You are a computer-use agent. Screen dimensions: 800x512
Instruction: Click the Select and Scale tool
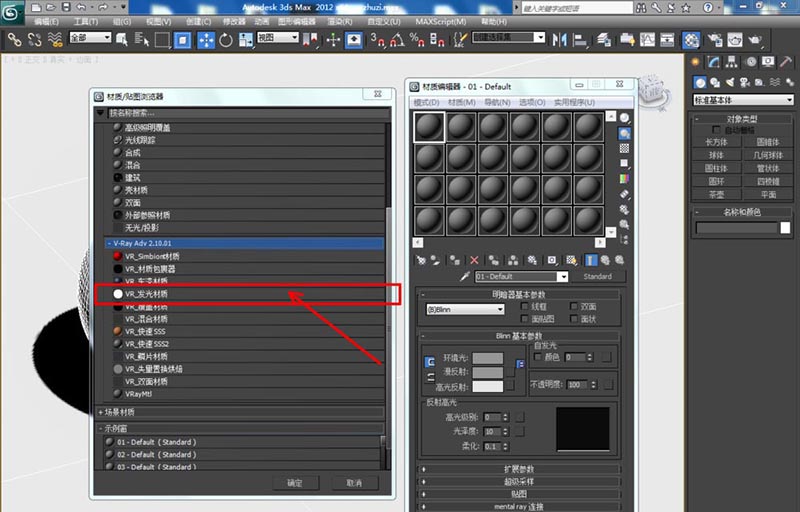pos(245,40)
